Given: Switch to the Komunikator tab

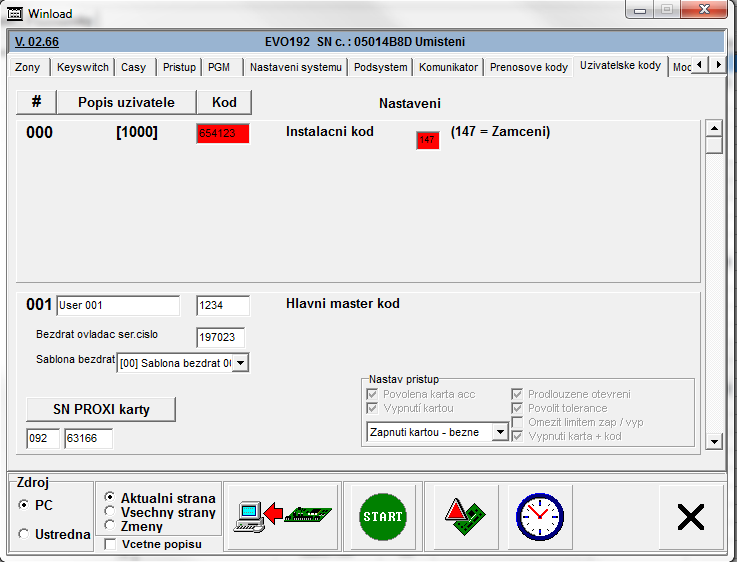Looking at the screenshot, I should pos(449,67).
